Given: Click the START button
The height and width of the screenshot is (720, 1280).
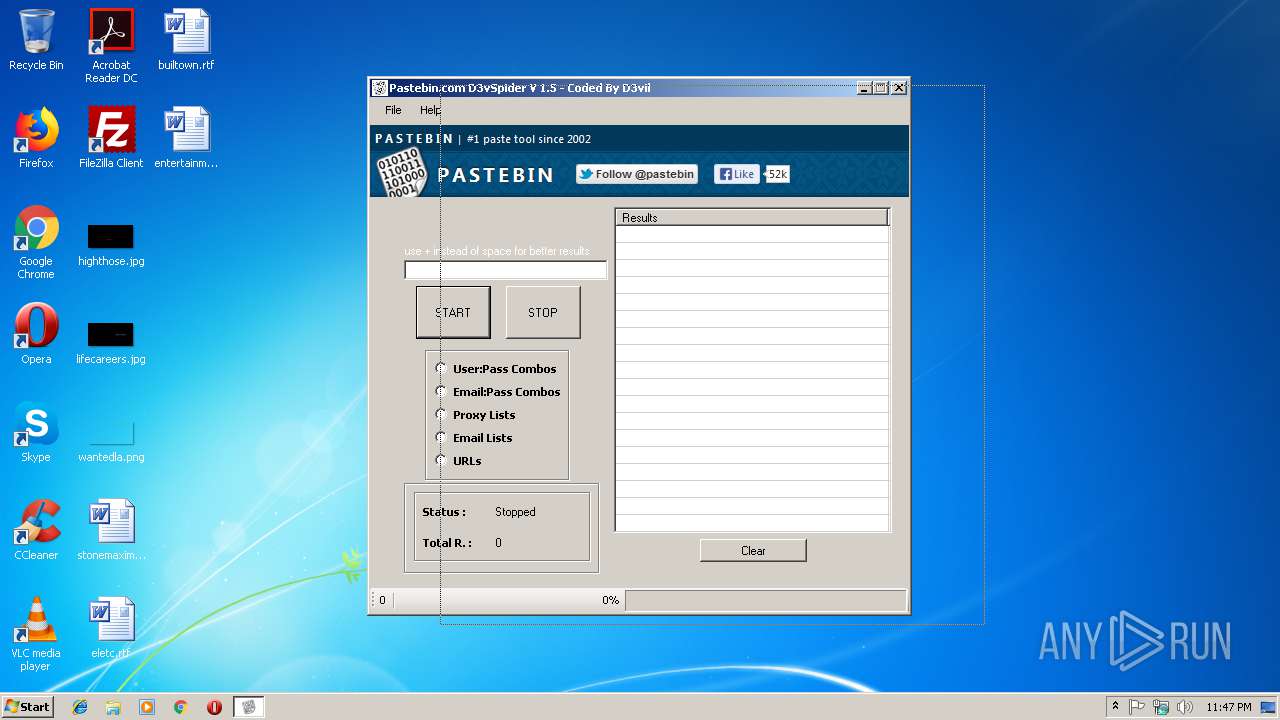Looking at the screenshot, I should (x=453, y=312).
